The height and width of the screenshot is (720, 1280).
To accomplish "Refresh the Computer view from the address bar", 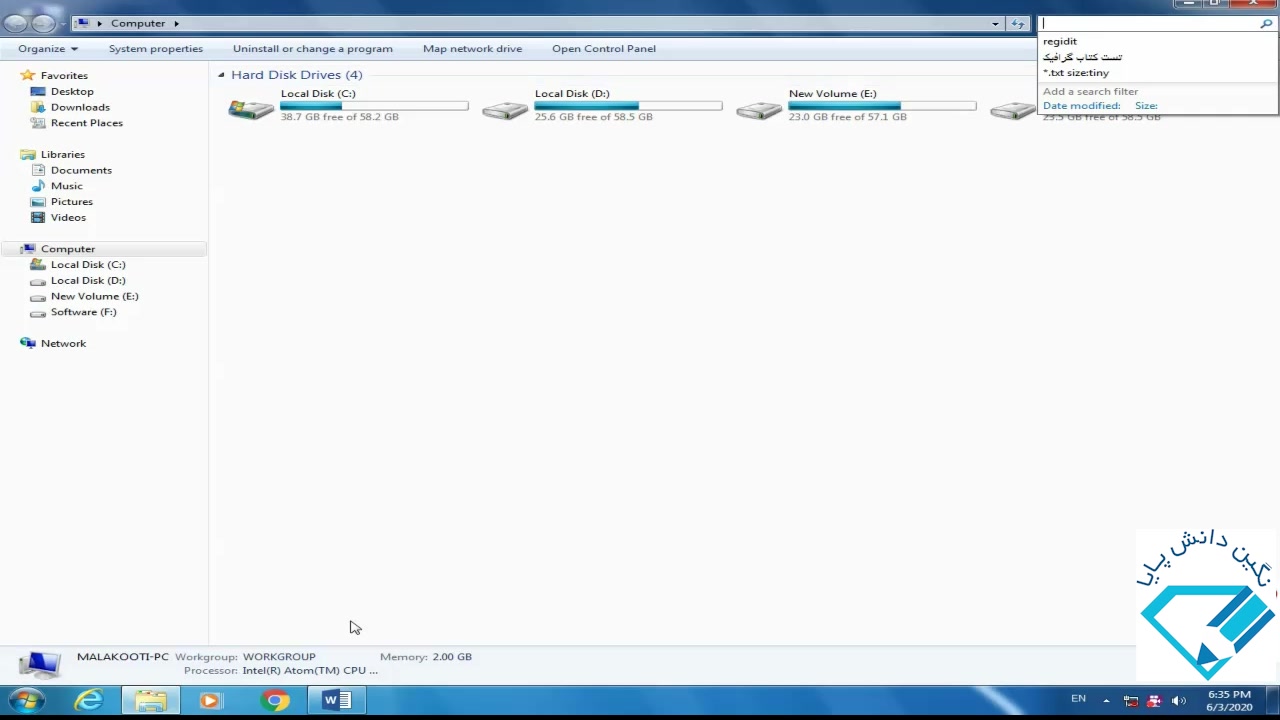I will click(1018, 23).
